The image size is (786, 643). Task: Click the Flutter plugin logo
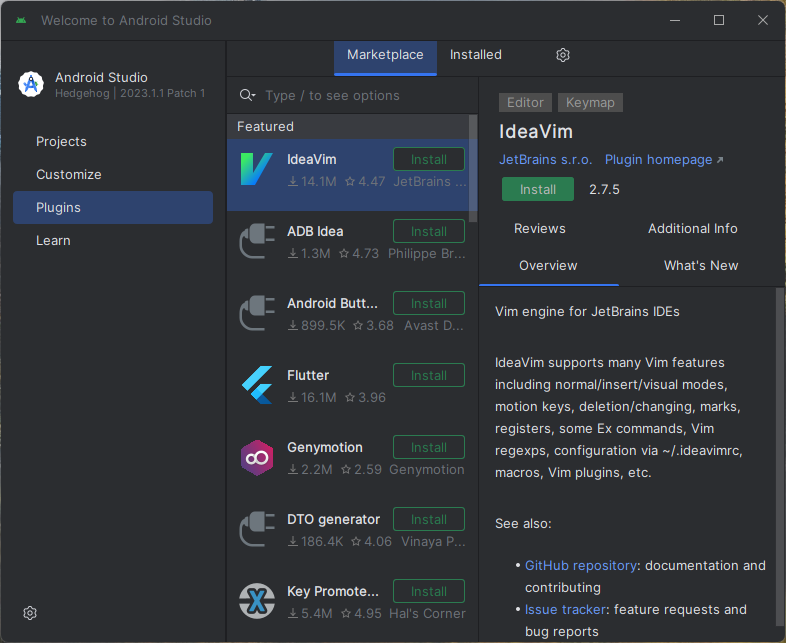pyautogui.click(x=256, y=385)
